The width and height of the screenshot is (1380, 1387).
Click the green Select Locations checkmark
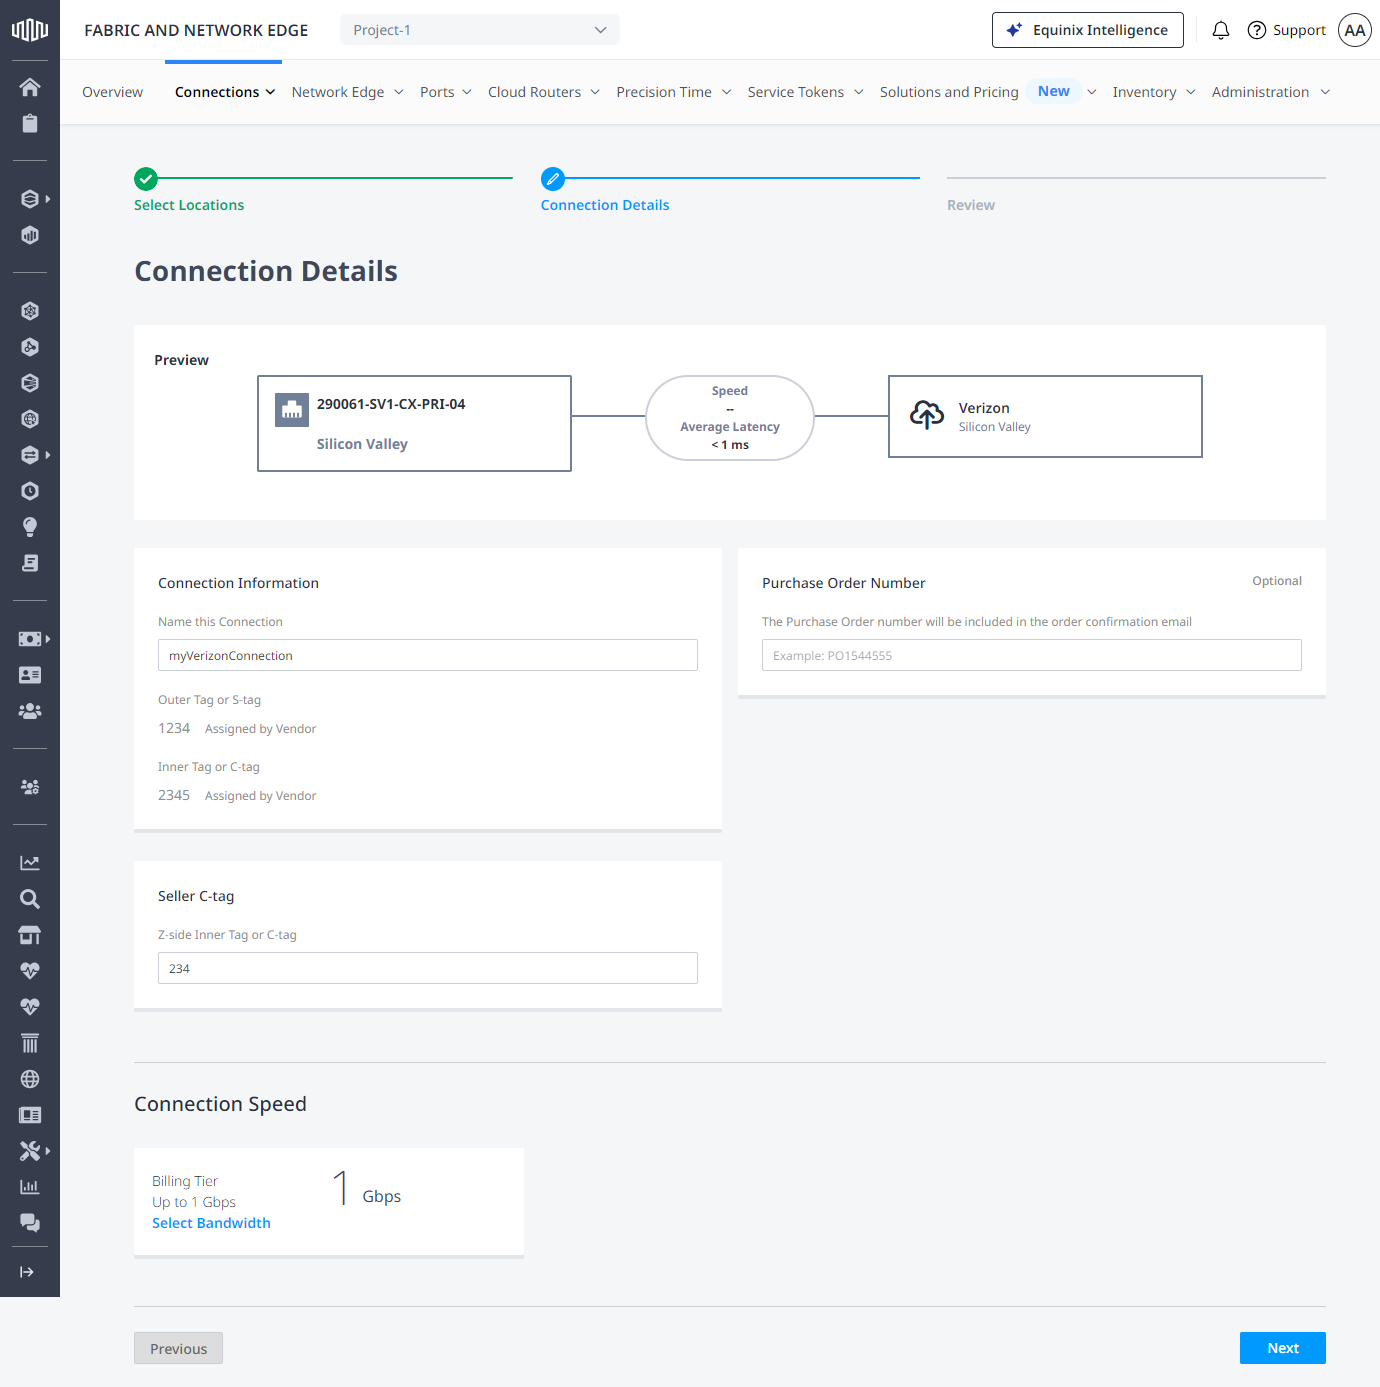click(146, 179)
